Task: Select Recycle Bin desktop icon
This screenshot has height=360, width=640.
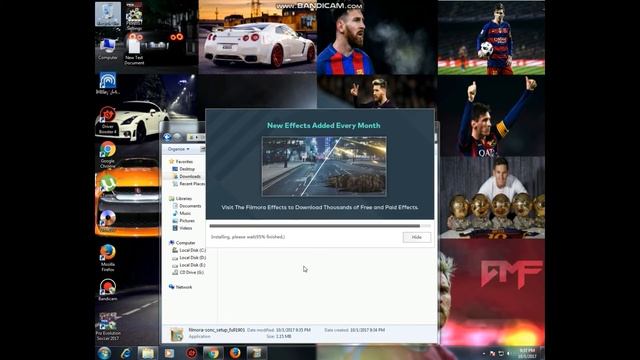Action: click(108, 15)
